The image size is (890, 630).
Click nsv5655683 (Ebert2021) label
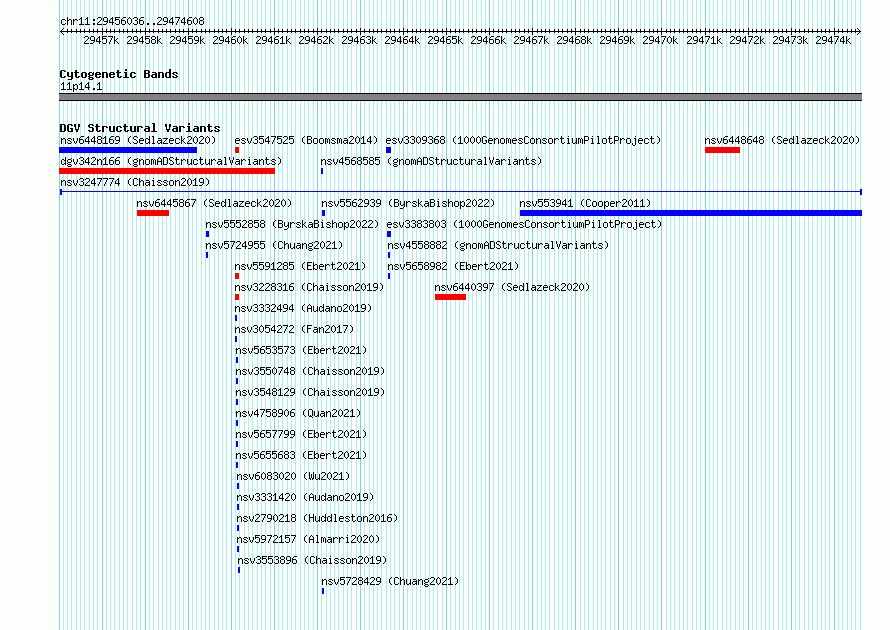click(301, 455)
